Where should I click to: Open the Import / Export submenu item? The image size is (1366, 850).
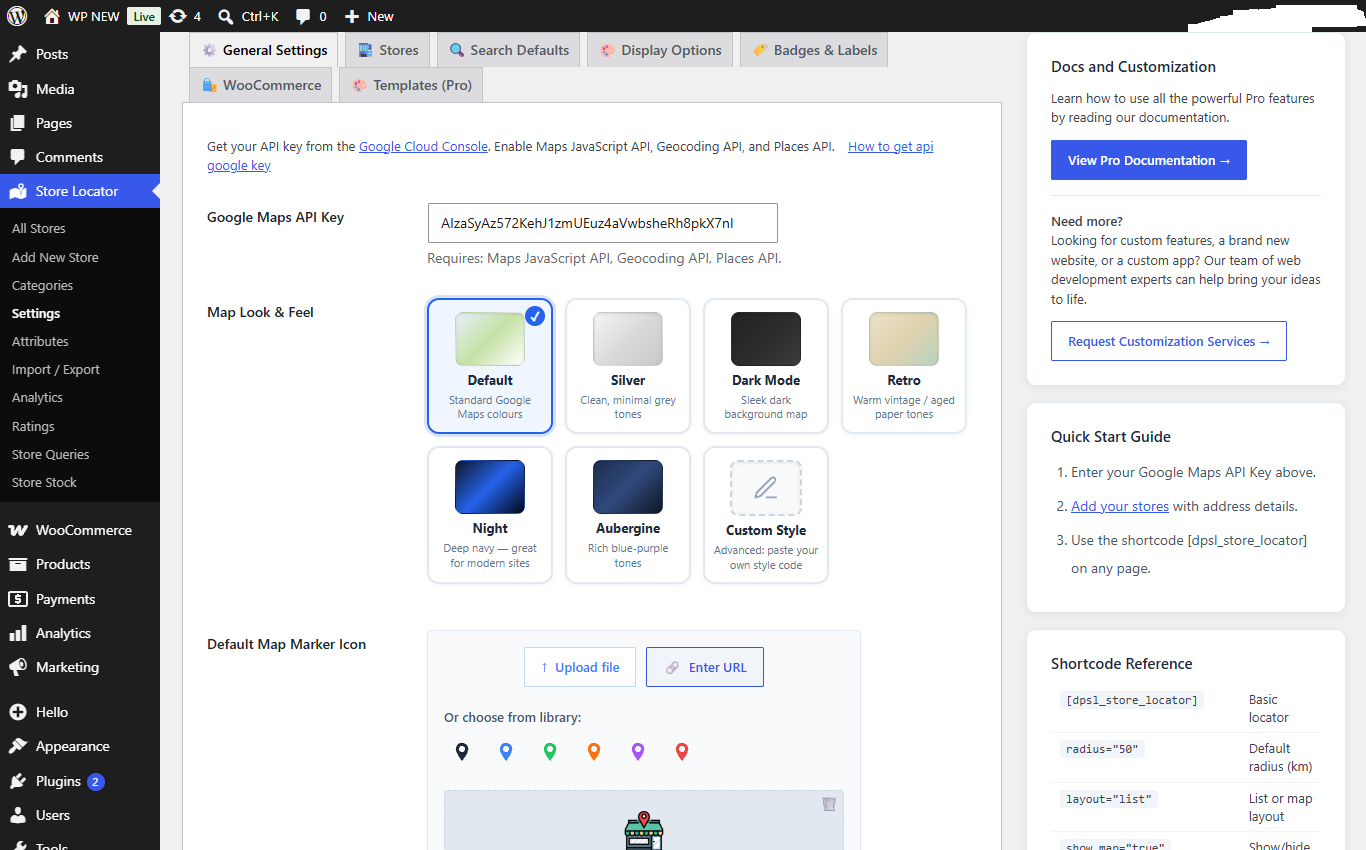[56, 369]
